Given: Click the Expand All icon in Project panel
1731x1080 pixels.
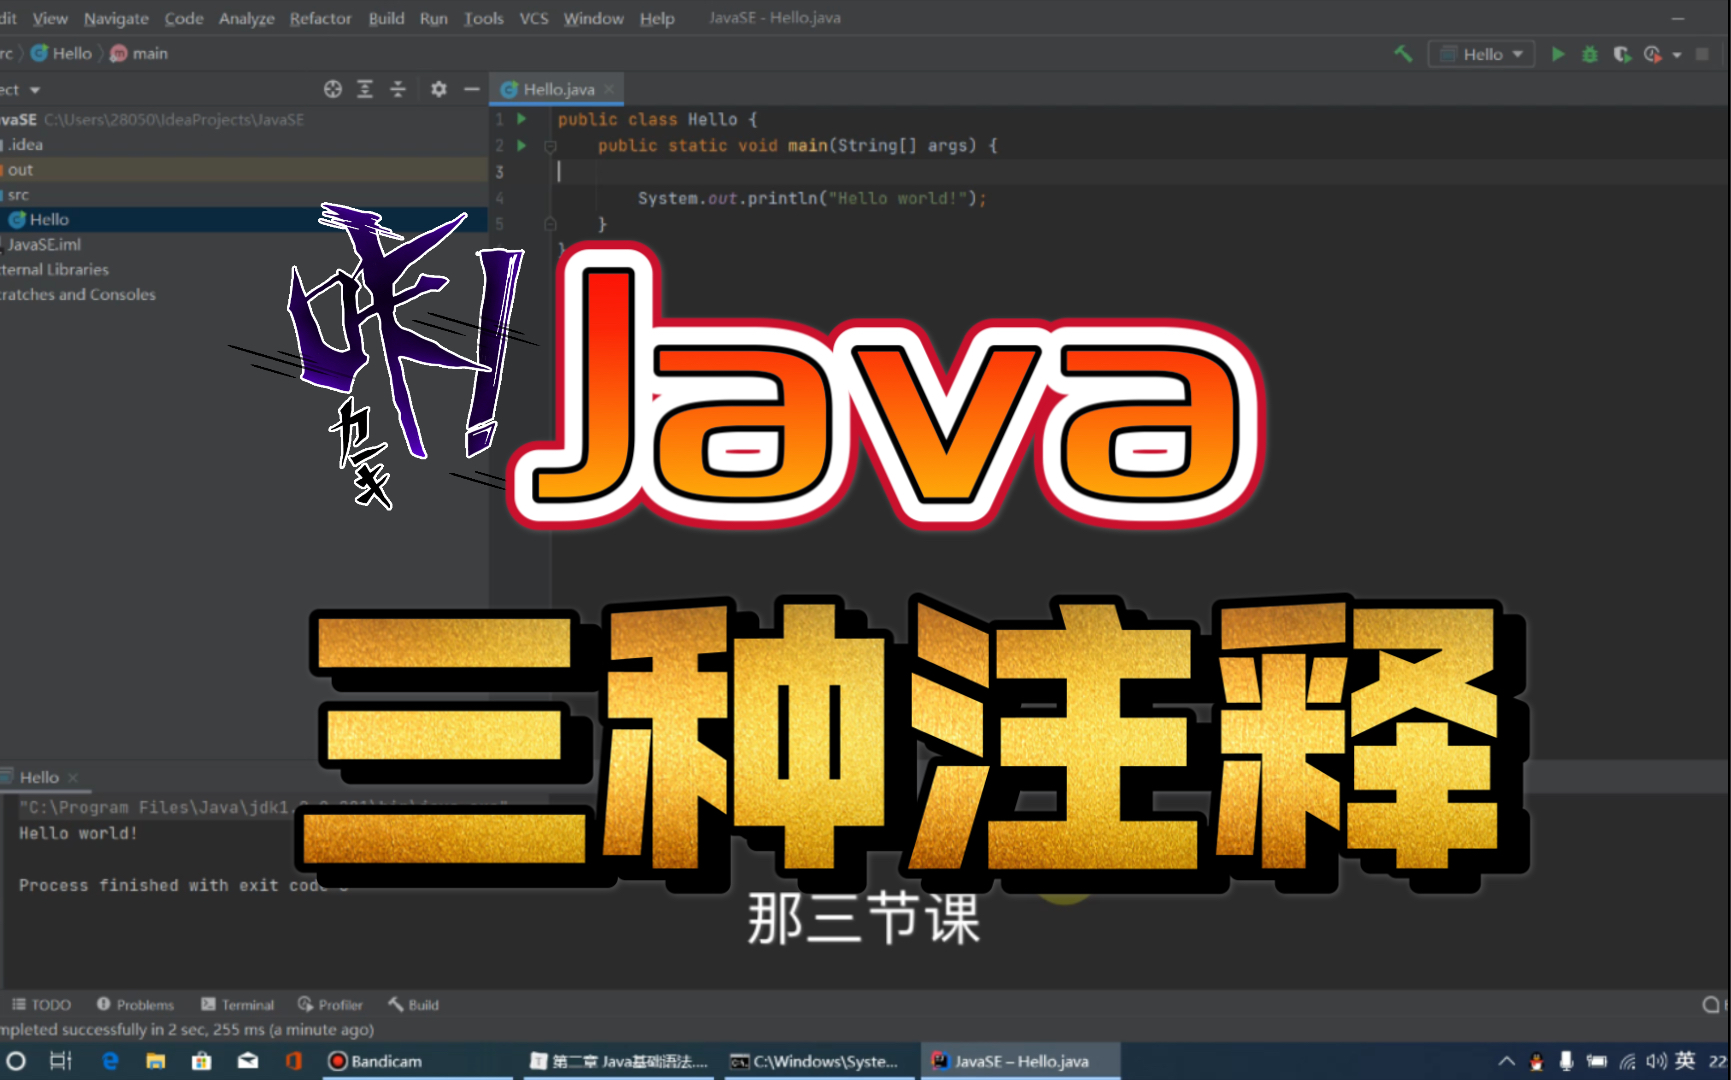Looking at the screenshot, I should click(365, 89).
